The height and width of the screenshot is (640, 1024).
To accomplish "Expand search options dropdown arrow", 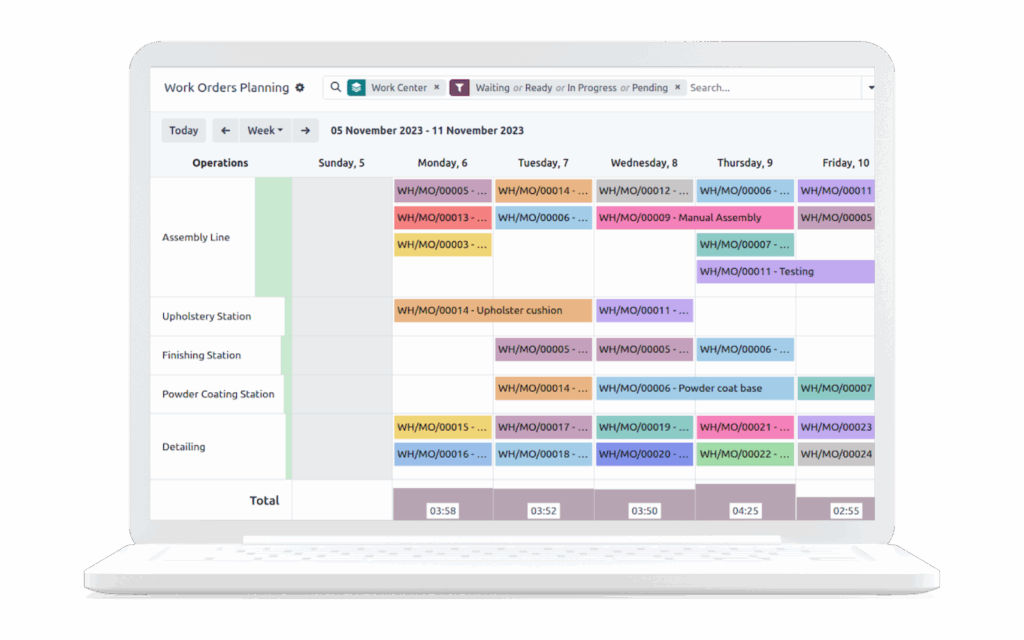I will (870, 88).
